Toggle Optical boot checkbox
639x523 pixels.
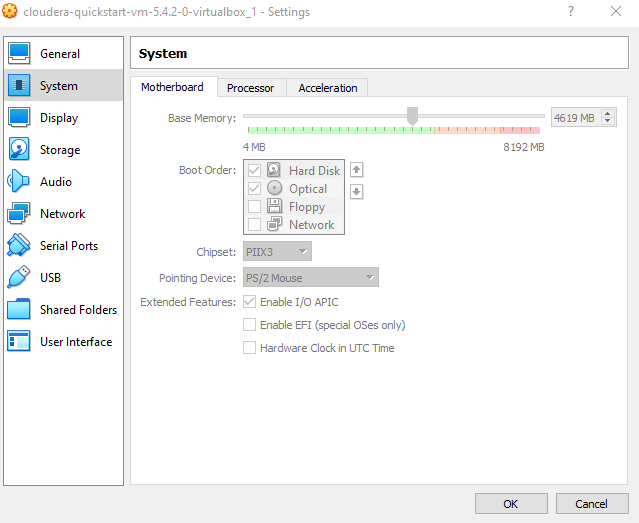pos(254,188)
